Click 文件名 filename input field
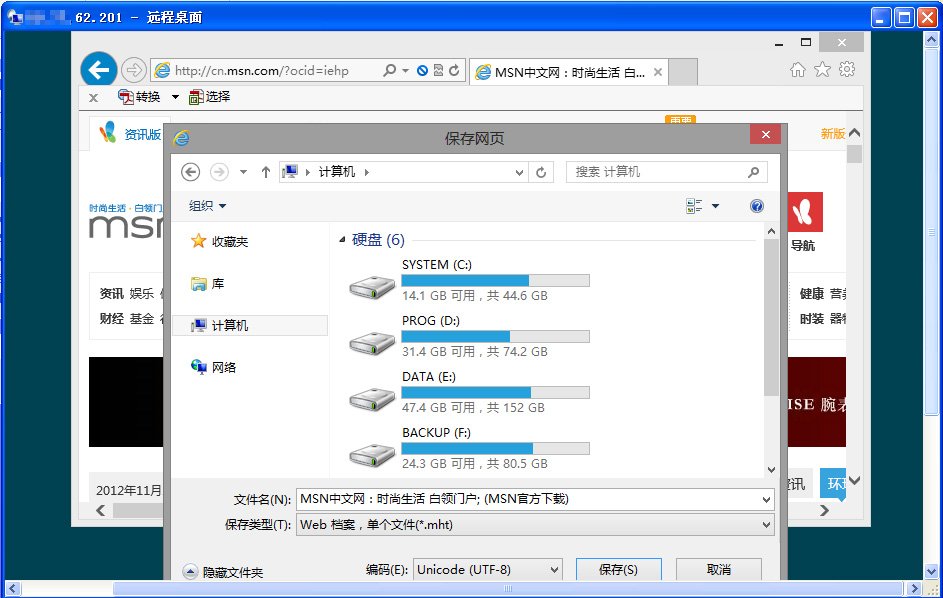The height and width of the screenshot is (598, 943). tap(528, 499)
